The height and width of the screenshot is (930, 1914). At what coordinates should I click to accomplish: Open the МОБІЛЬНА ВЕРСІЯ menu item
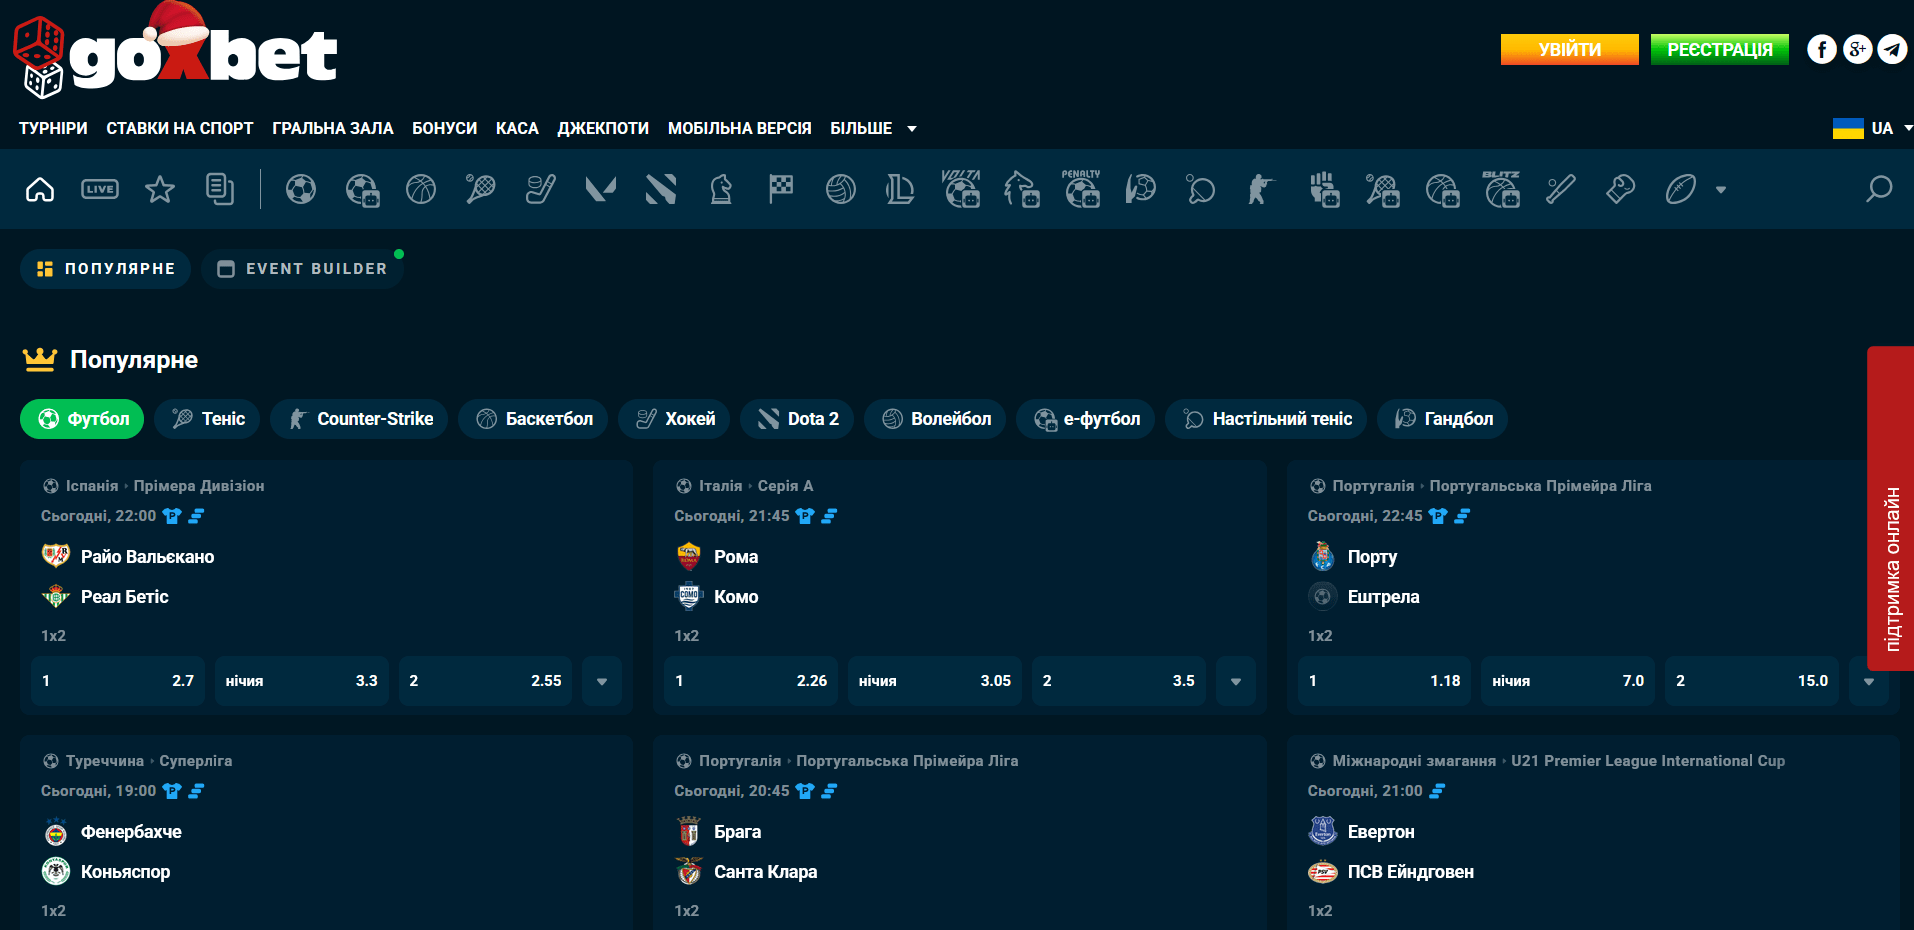[739, 128]
